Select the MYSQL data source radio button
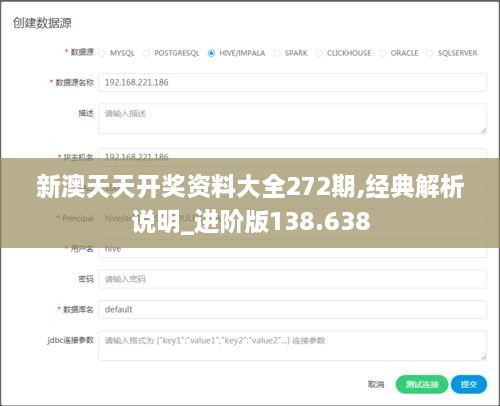 click(102, 53)
